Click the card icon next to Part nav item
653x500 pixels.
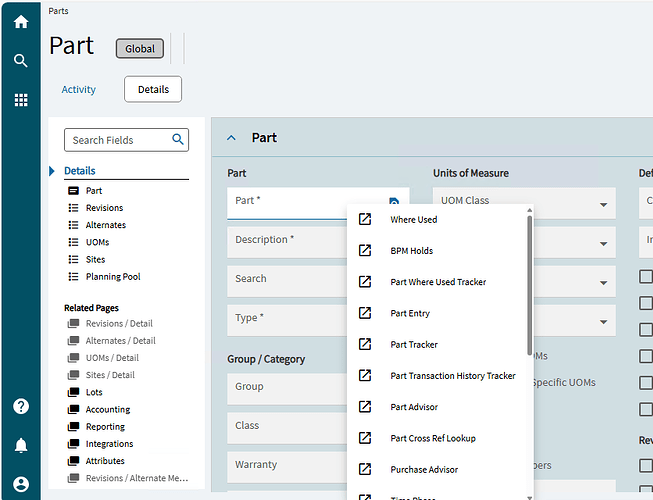point(73,191)
